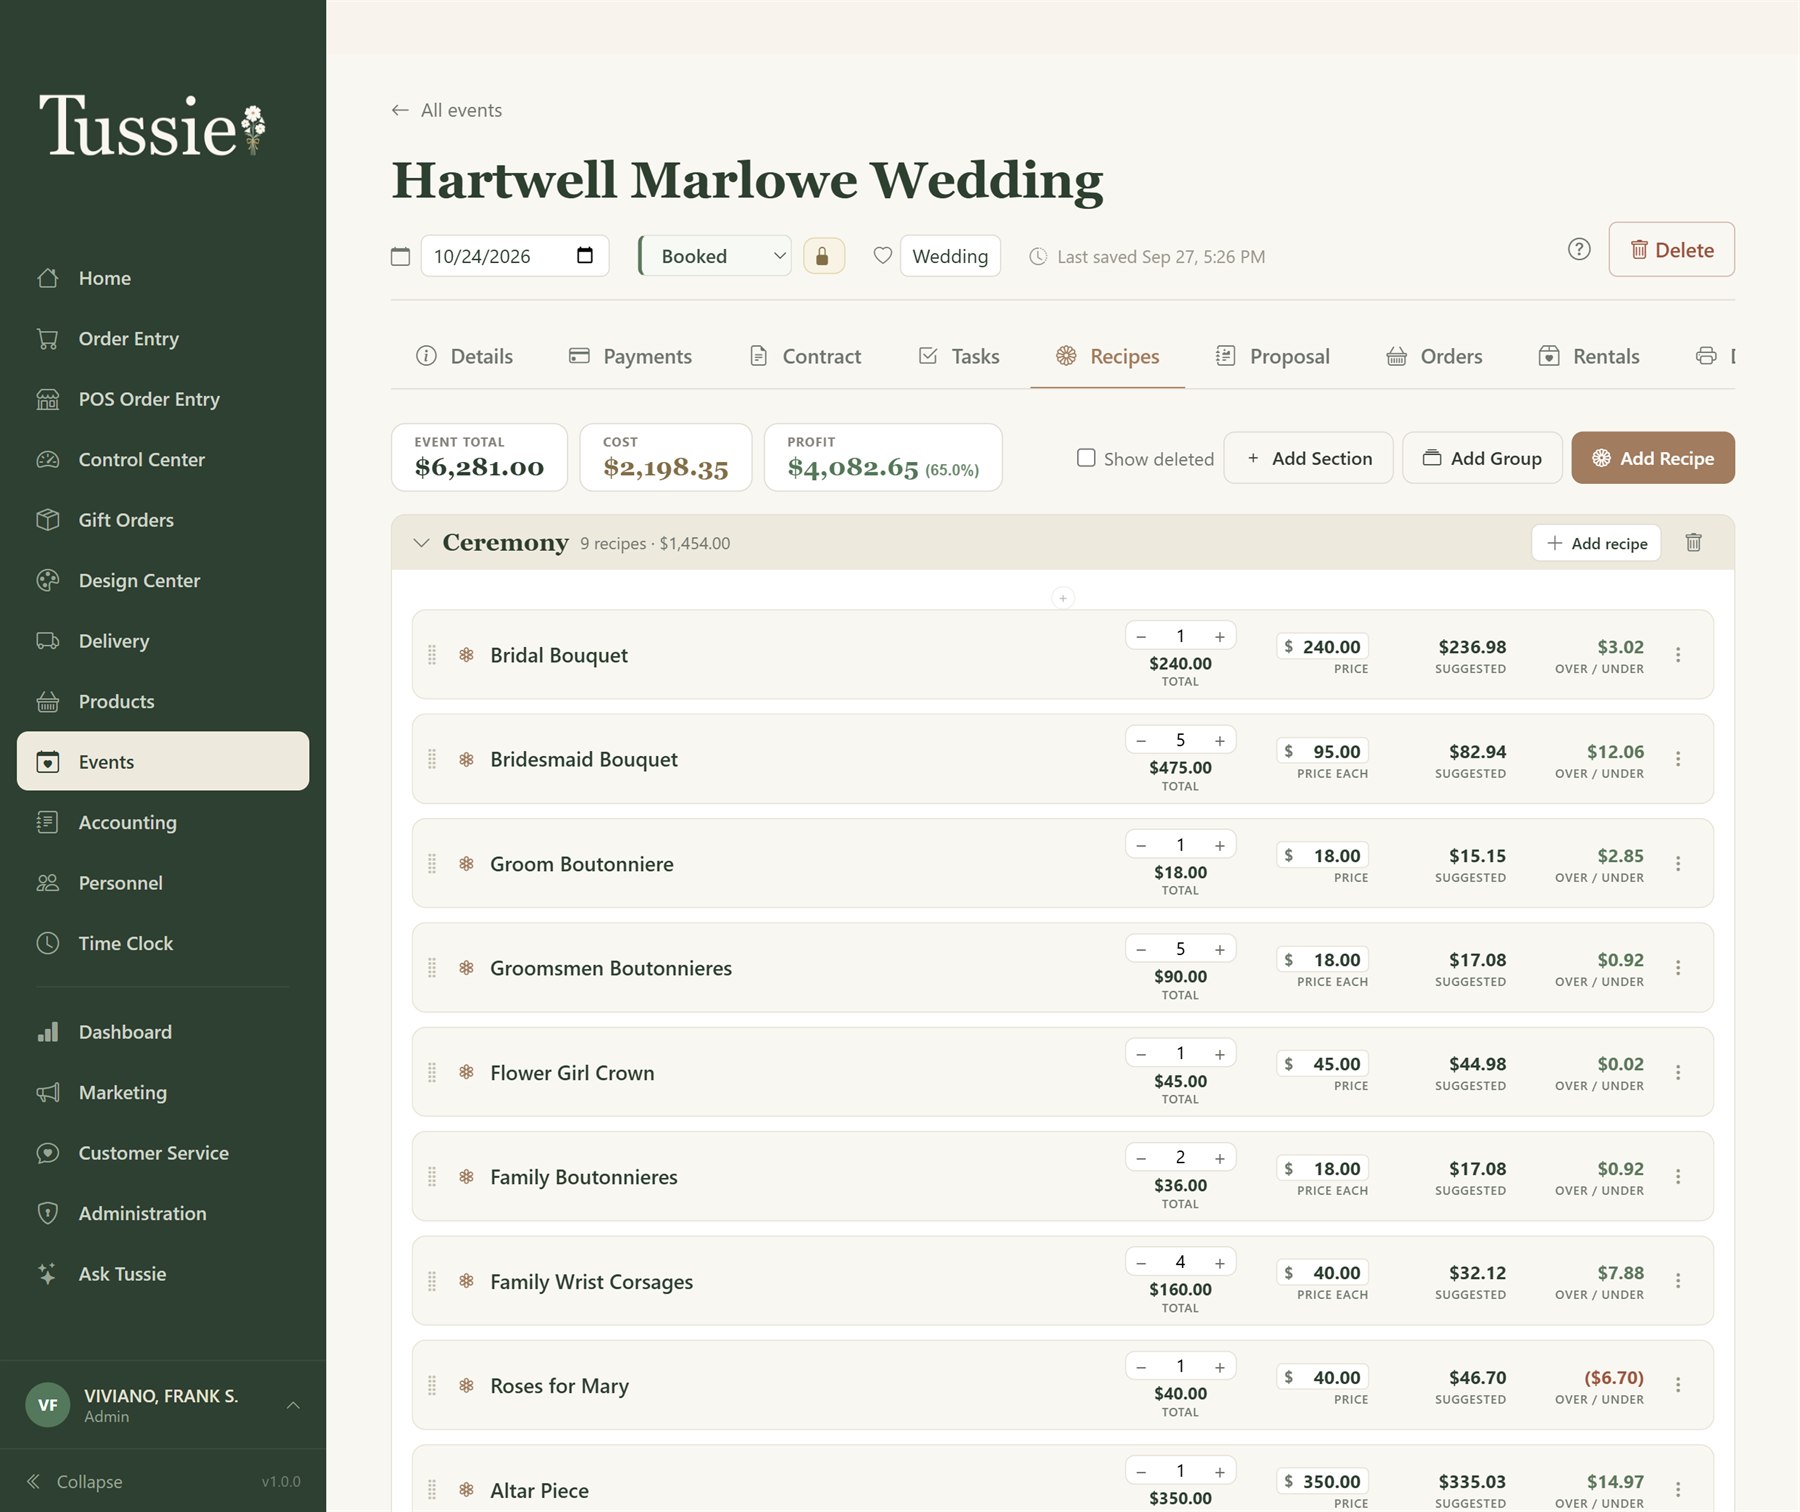The height and width of the screenshot is (1512, 1800).
Task: Open Roses for Mary three-dot menu
Action: tap(1678, 1385)
